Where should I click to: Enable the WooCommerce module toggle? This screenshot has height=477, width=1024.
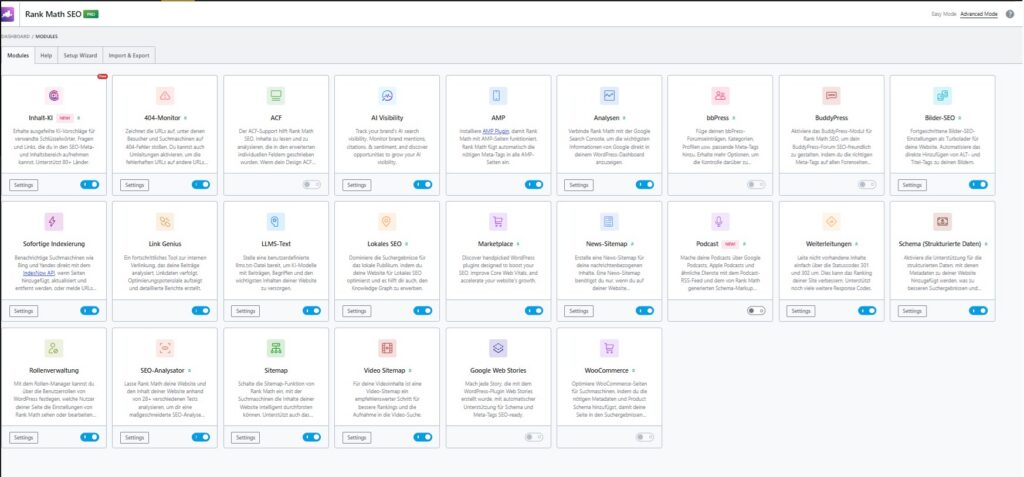coord(645,437)
